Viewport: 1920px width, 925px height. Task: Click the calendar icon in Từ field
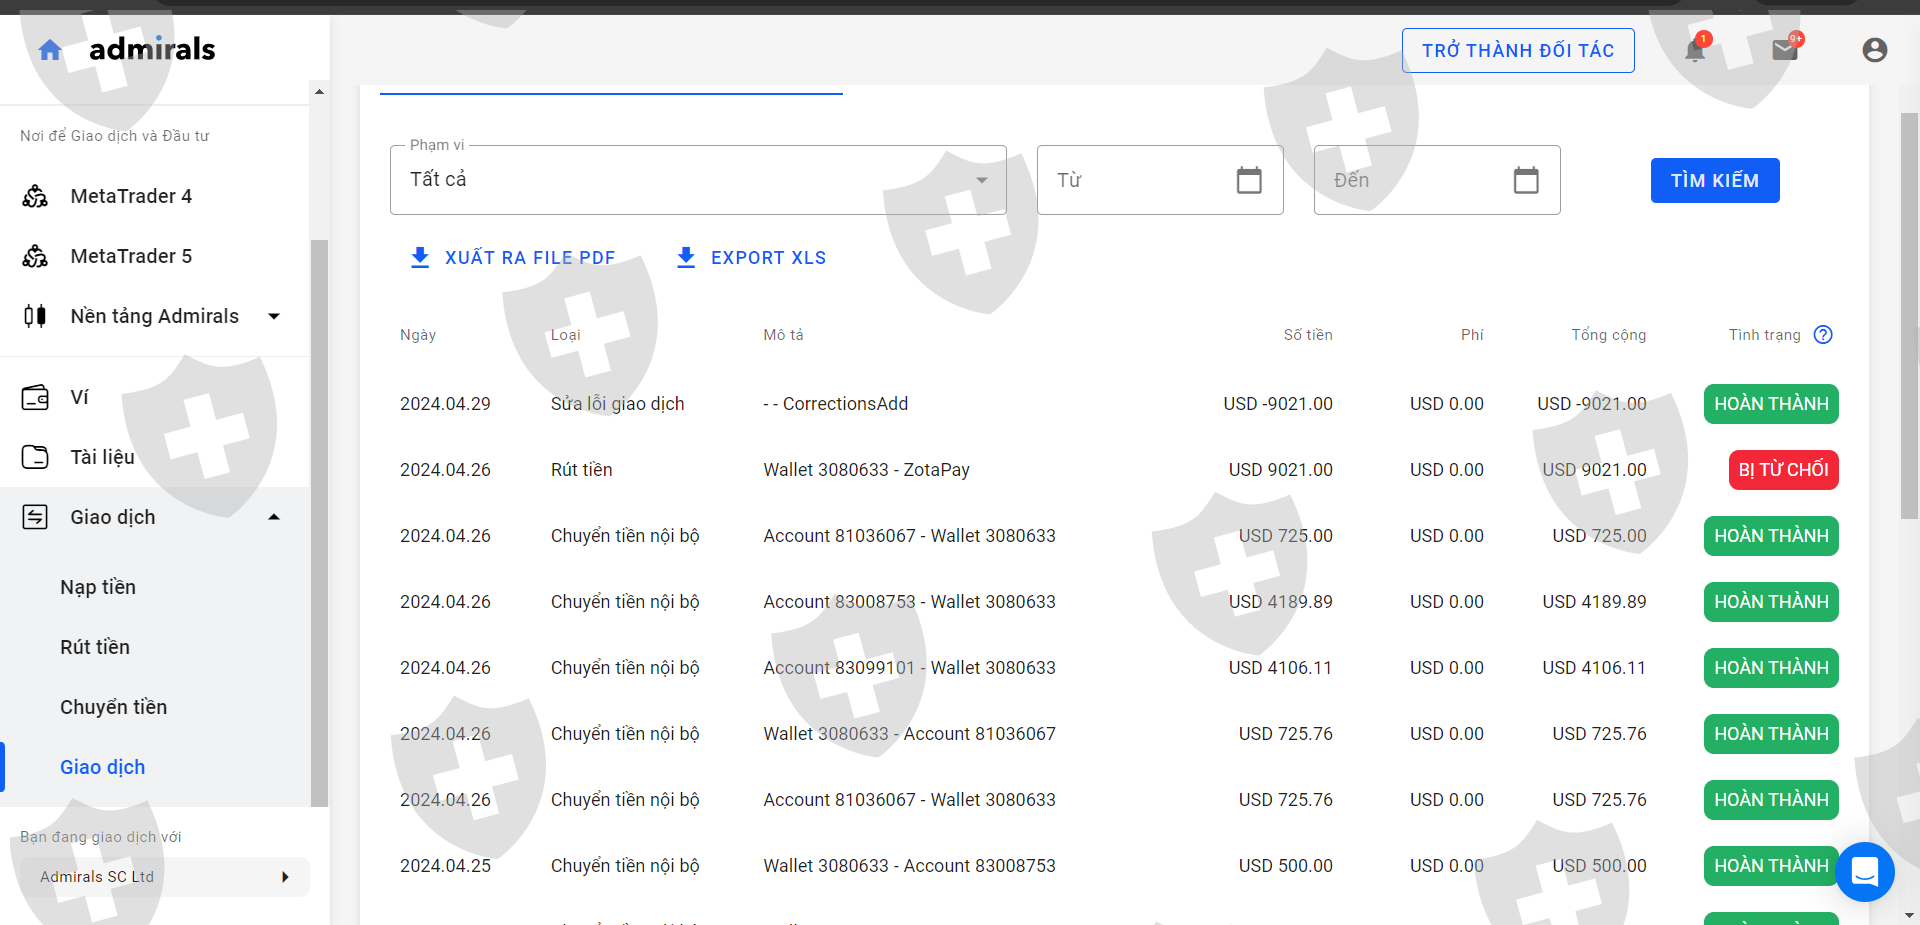coord(1249,180)
